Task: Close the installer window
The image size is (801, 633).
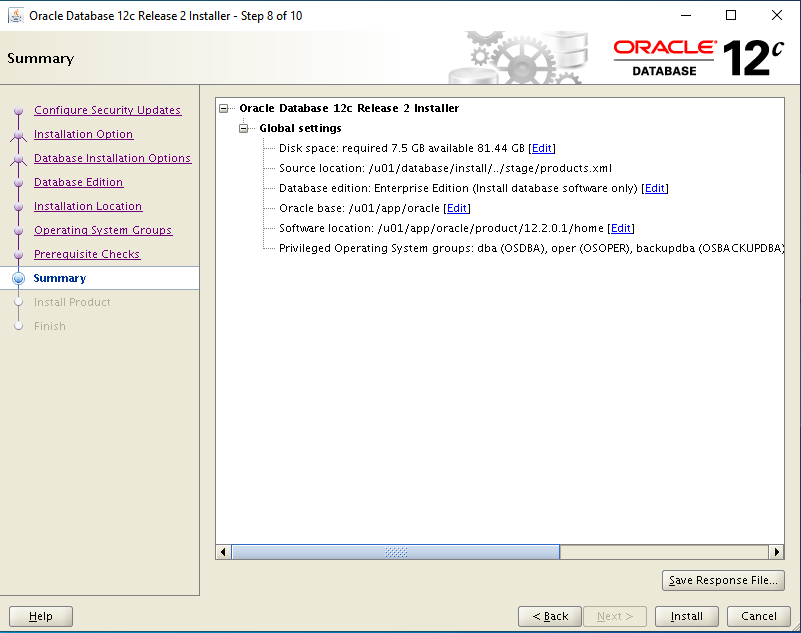Action: point(776,15)
